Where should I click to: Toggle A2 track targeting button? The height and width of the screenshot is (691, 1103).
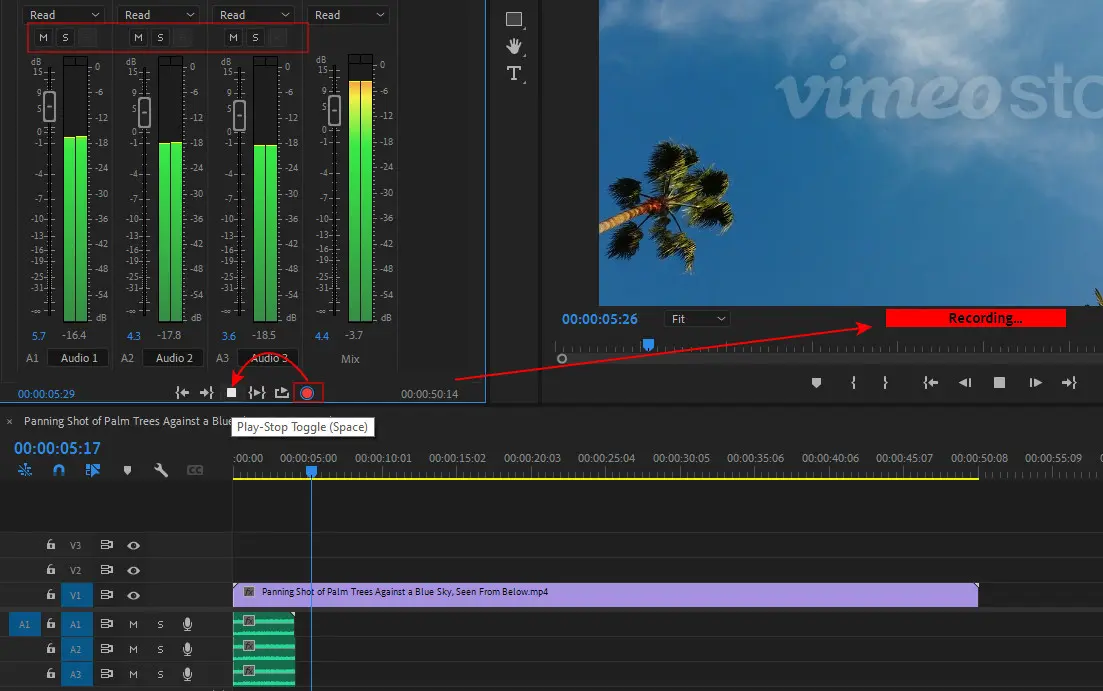75,649
